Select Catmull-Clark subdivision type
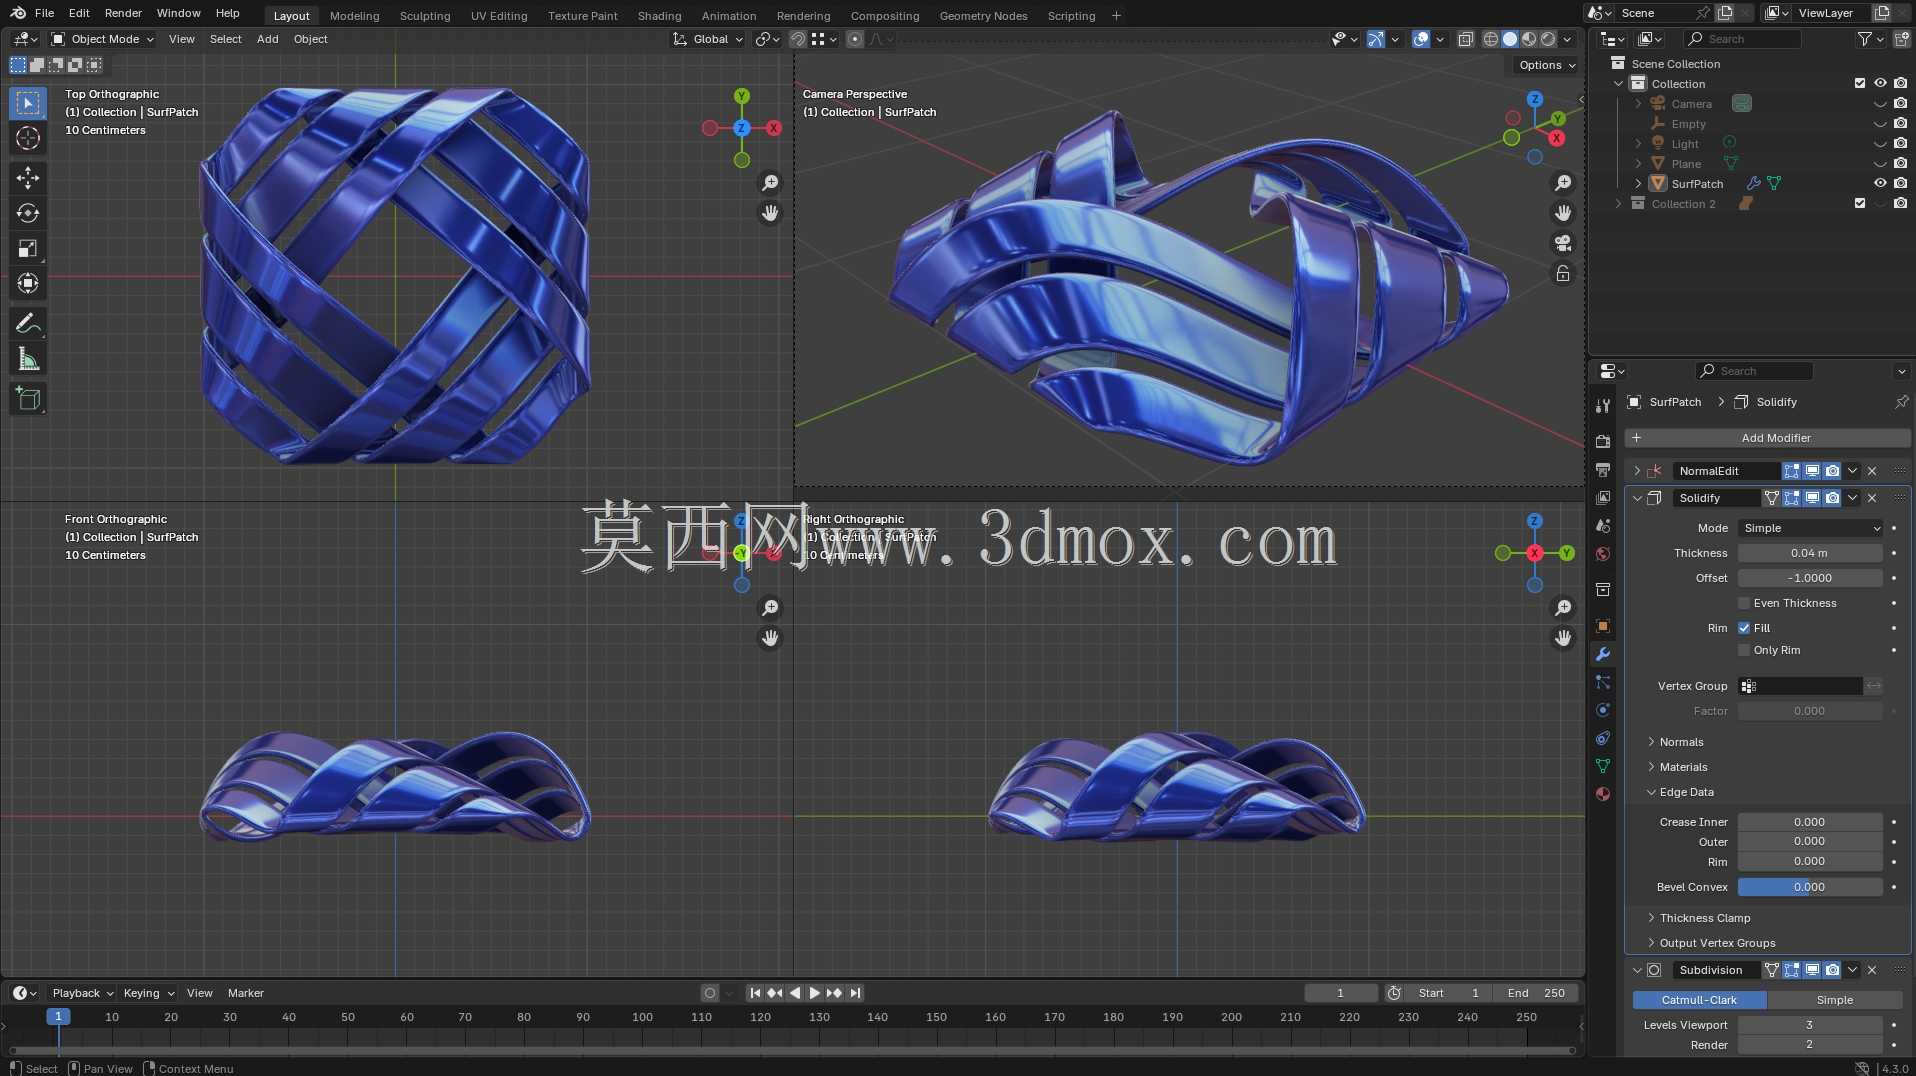This screenshot has height=1076, width=1916. click(1699, 1000)
